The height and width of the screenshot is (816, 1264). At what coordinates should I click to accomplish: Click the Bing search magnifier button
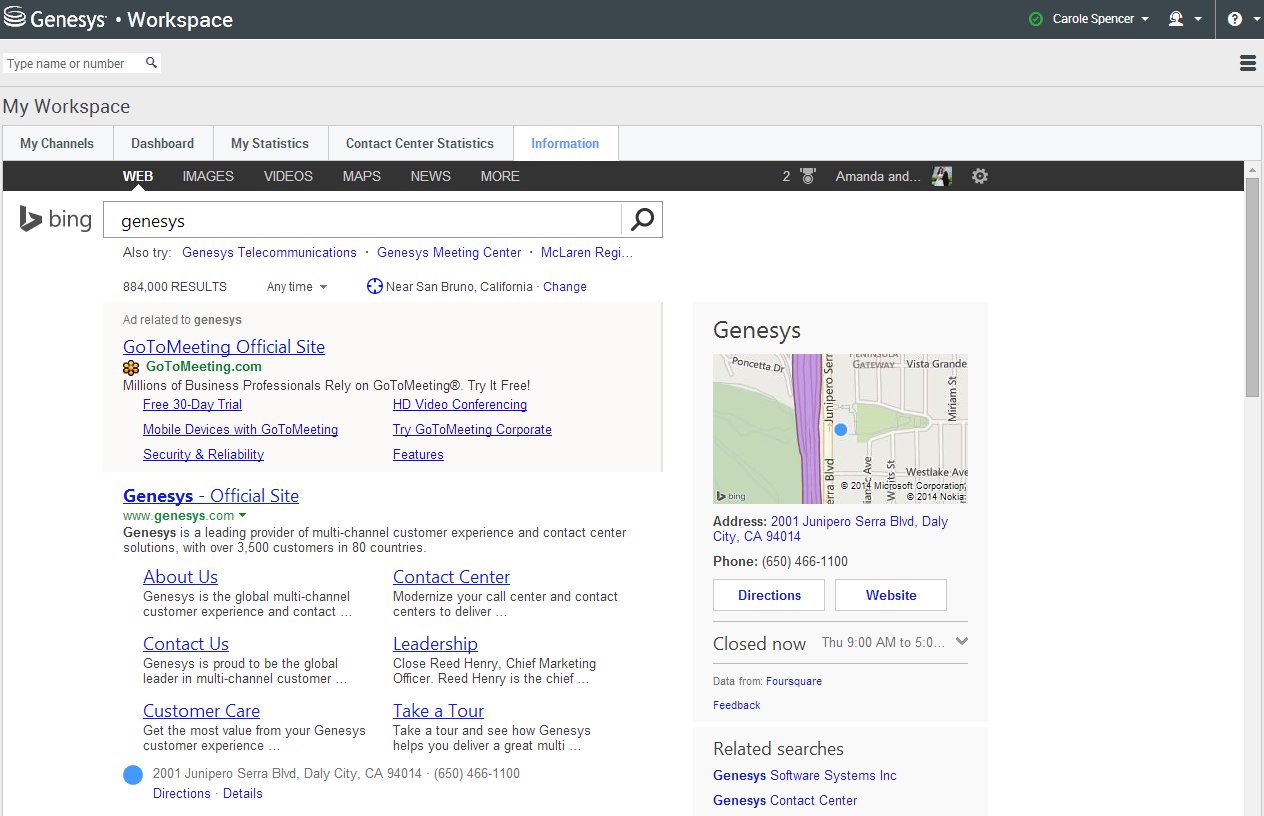tap(642, 220)
